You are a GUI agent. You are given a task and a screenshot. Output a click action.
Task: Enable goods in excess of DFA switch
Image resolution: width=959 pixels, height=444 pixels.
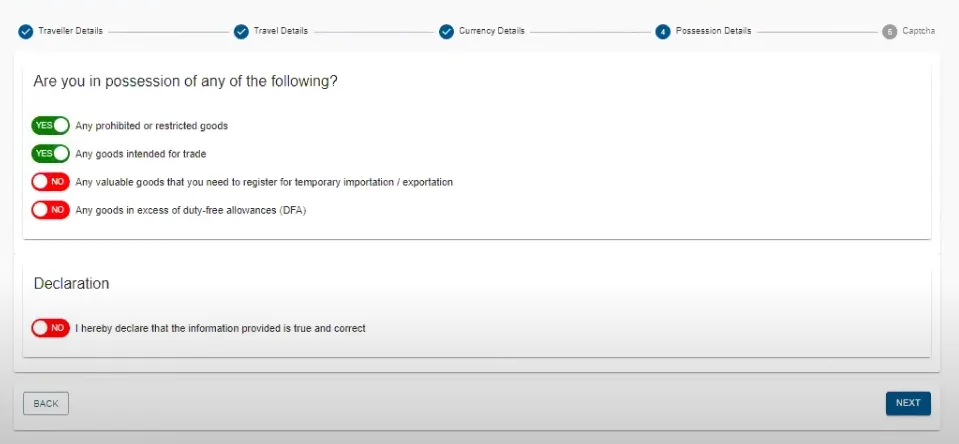[x=51, y=210]
